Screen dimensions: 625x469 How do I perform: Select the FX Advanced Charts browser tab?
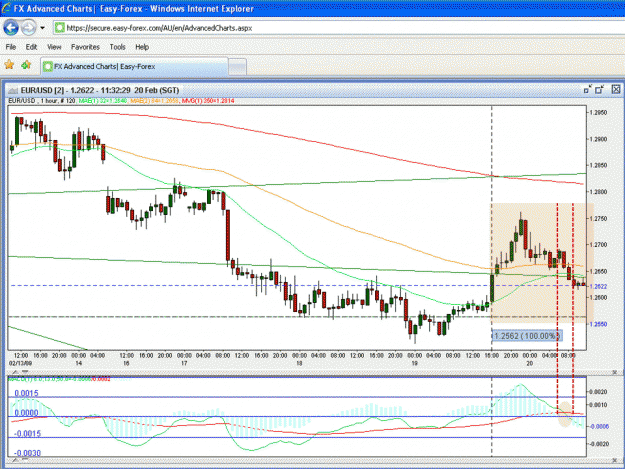point(134,67)
